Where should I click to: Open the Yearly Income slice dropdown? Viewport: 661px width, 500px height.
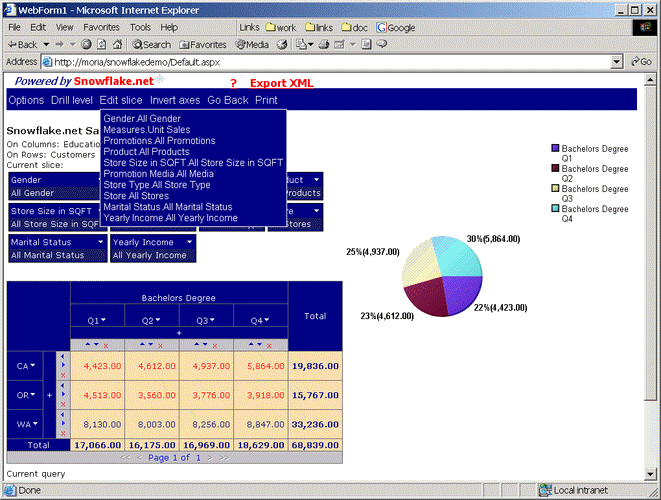click(x=190, y=242)
